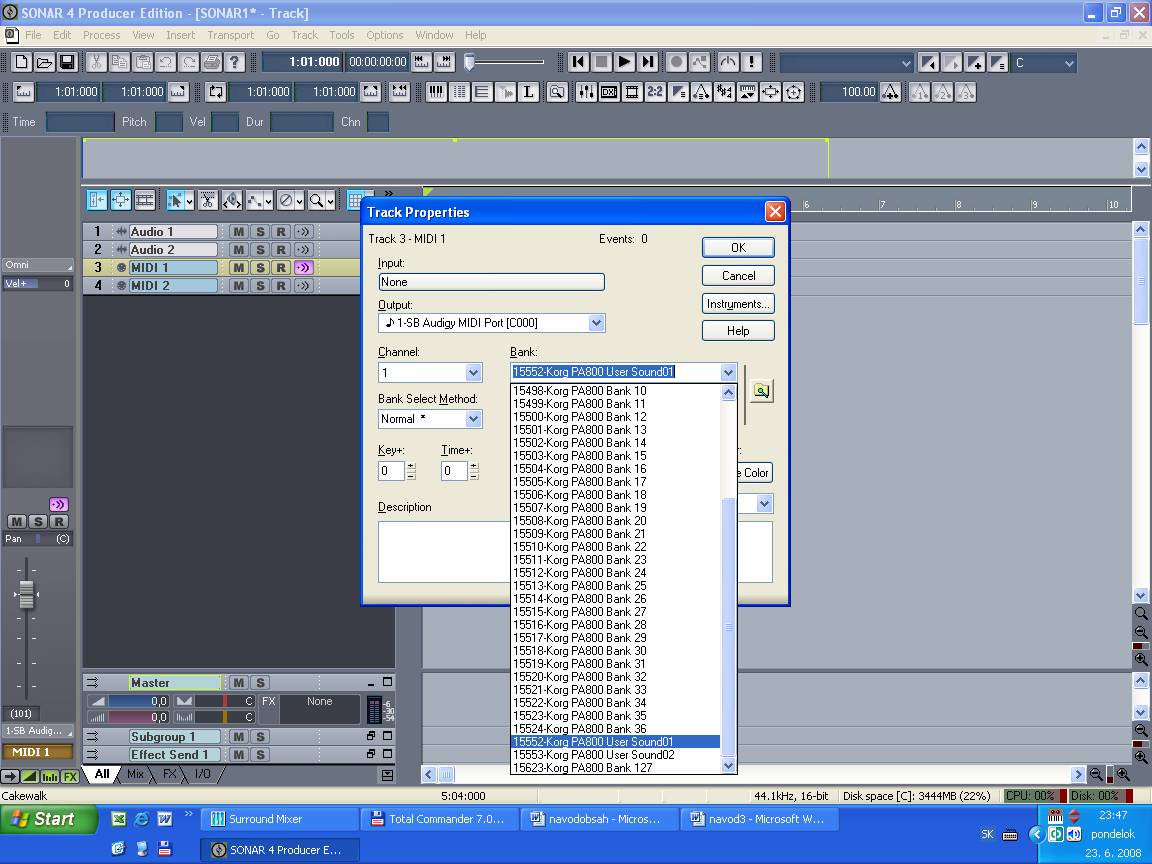Mute the MIDI 2 track

(x=238, y=286)
